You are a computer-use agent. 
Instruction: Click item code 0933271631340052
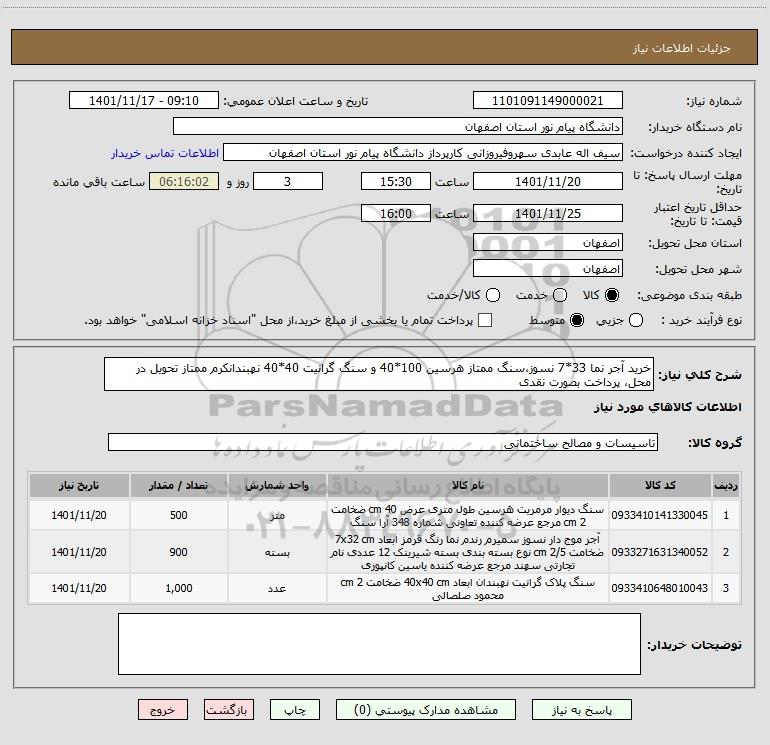tap(660, 552)
